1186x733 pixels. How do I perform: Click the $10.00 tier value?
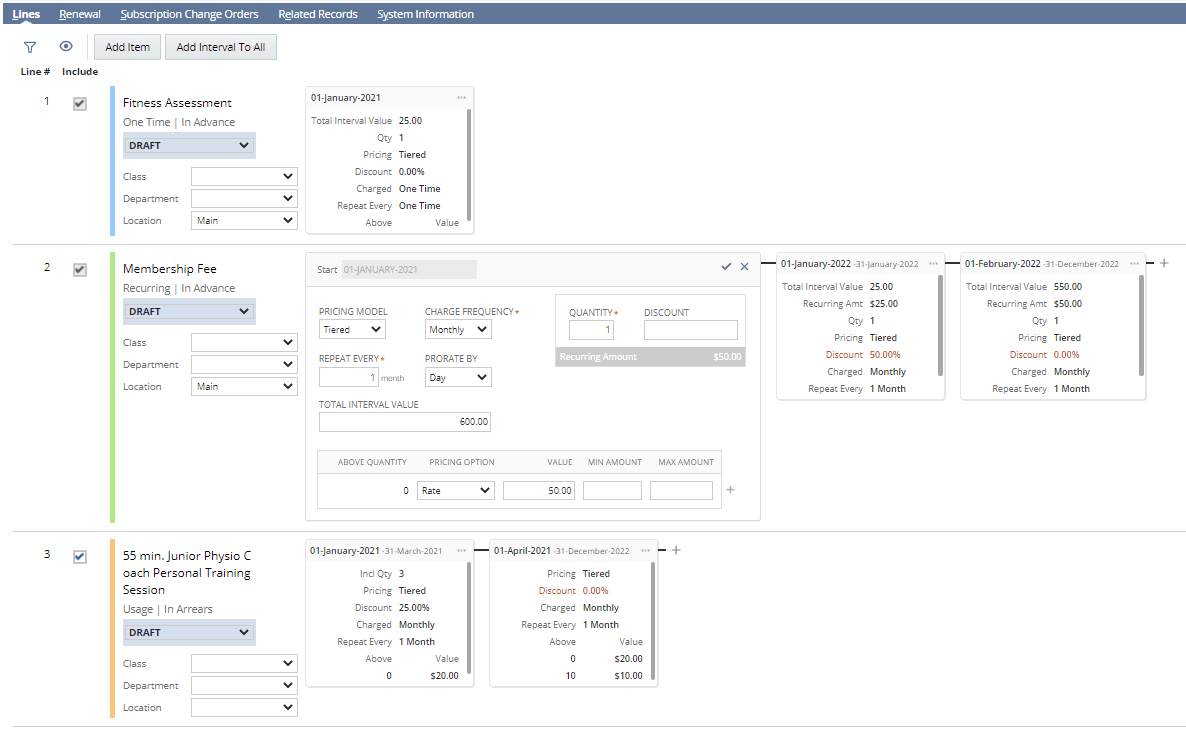point(629,676)
